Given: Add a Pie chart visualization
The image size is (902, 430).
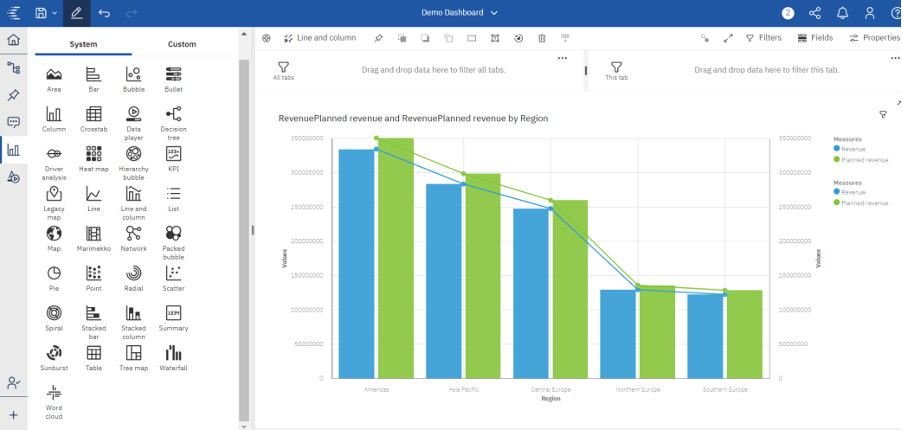Looking at the screenshot, I should [x=54, y=273].
